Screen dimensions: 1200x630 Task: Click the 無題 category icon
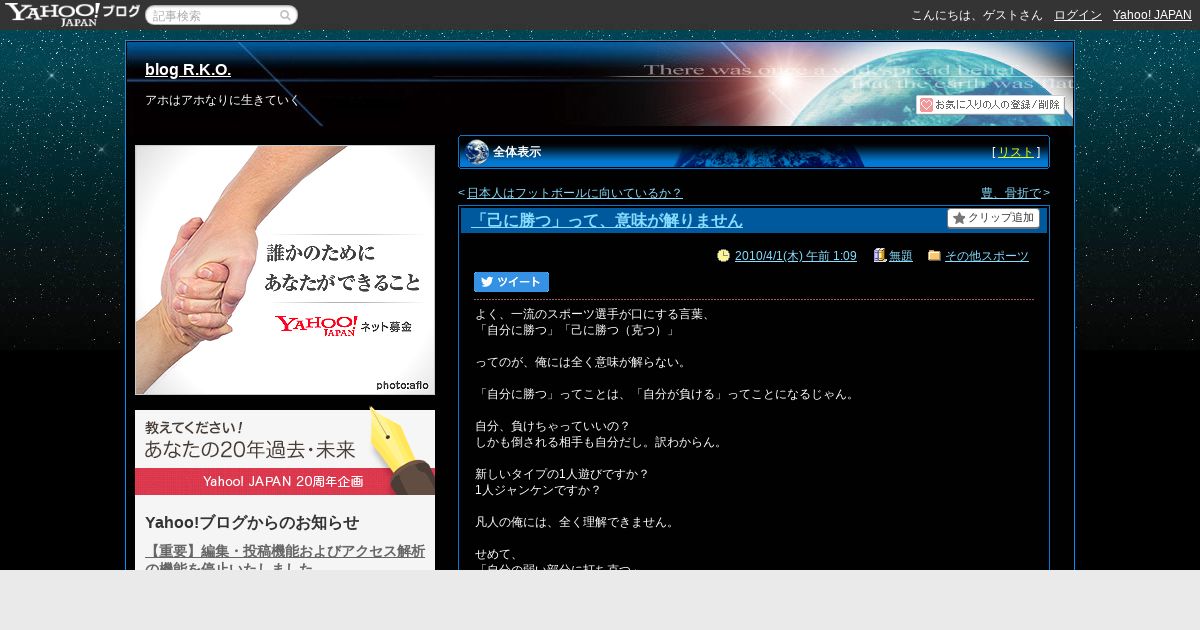880,256
